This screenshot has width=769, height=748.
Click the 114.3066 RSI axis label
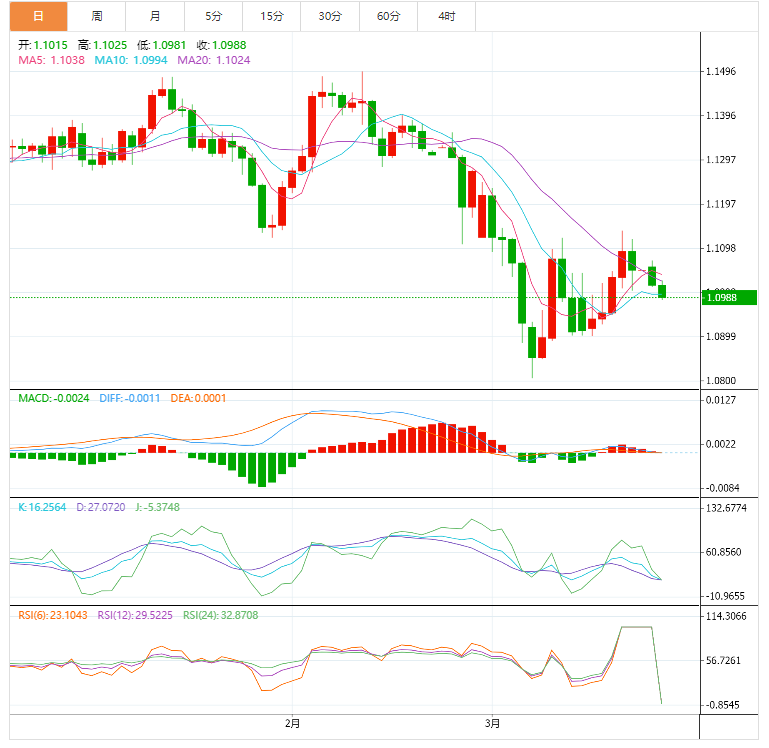(x=726, y=617)
